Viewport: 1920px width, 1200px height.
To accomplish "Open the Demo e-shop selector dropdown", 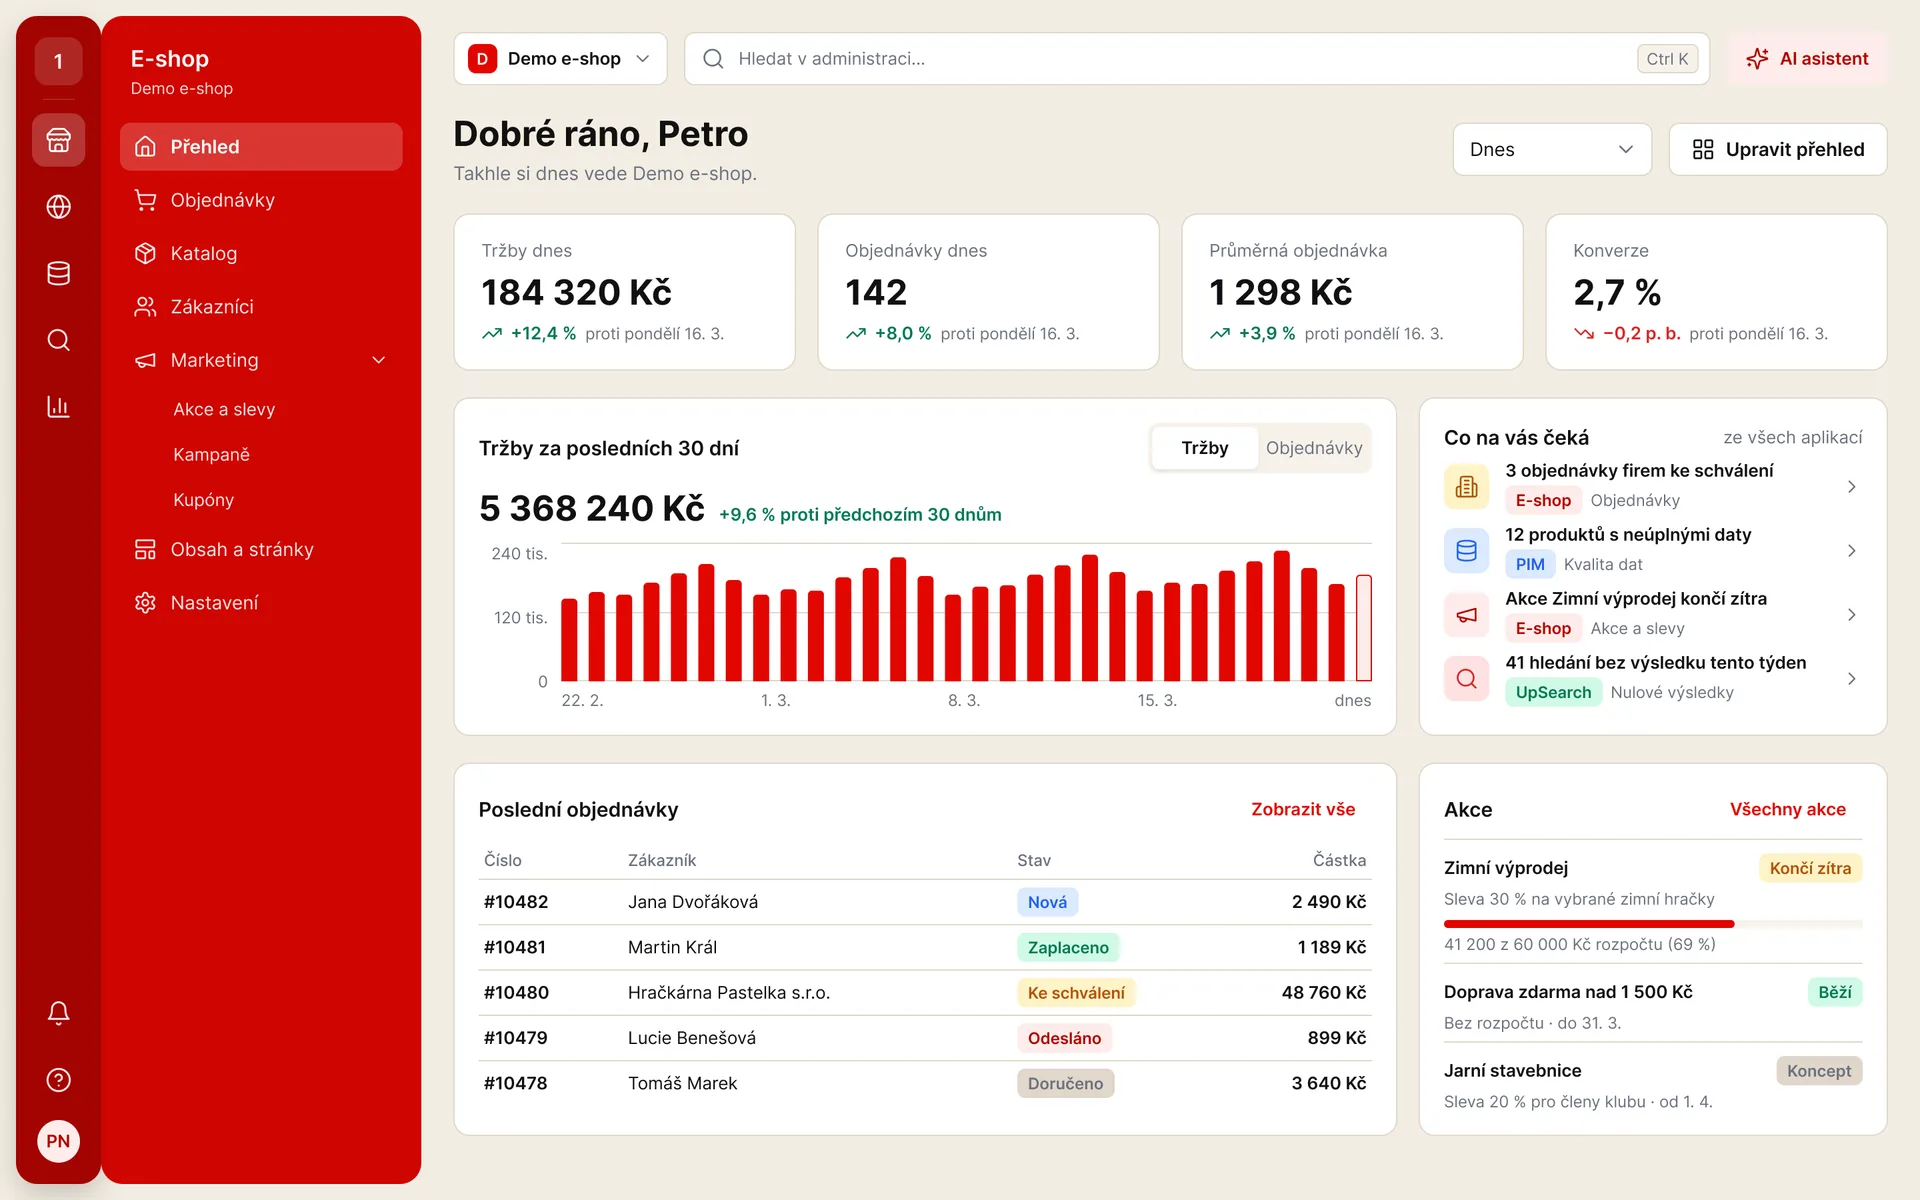I will (560, 59).
